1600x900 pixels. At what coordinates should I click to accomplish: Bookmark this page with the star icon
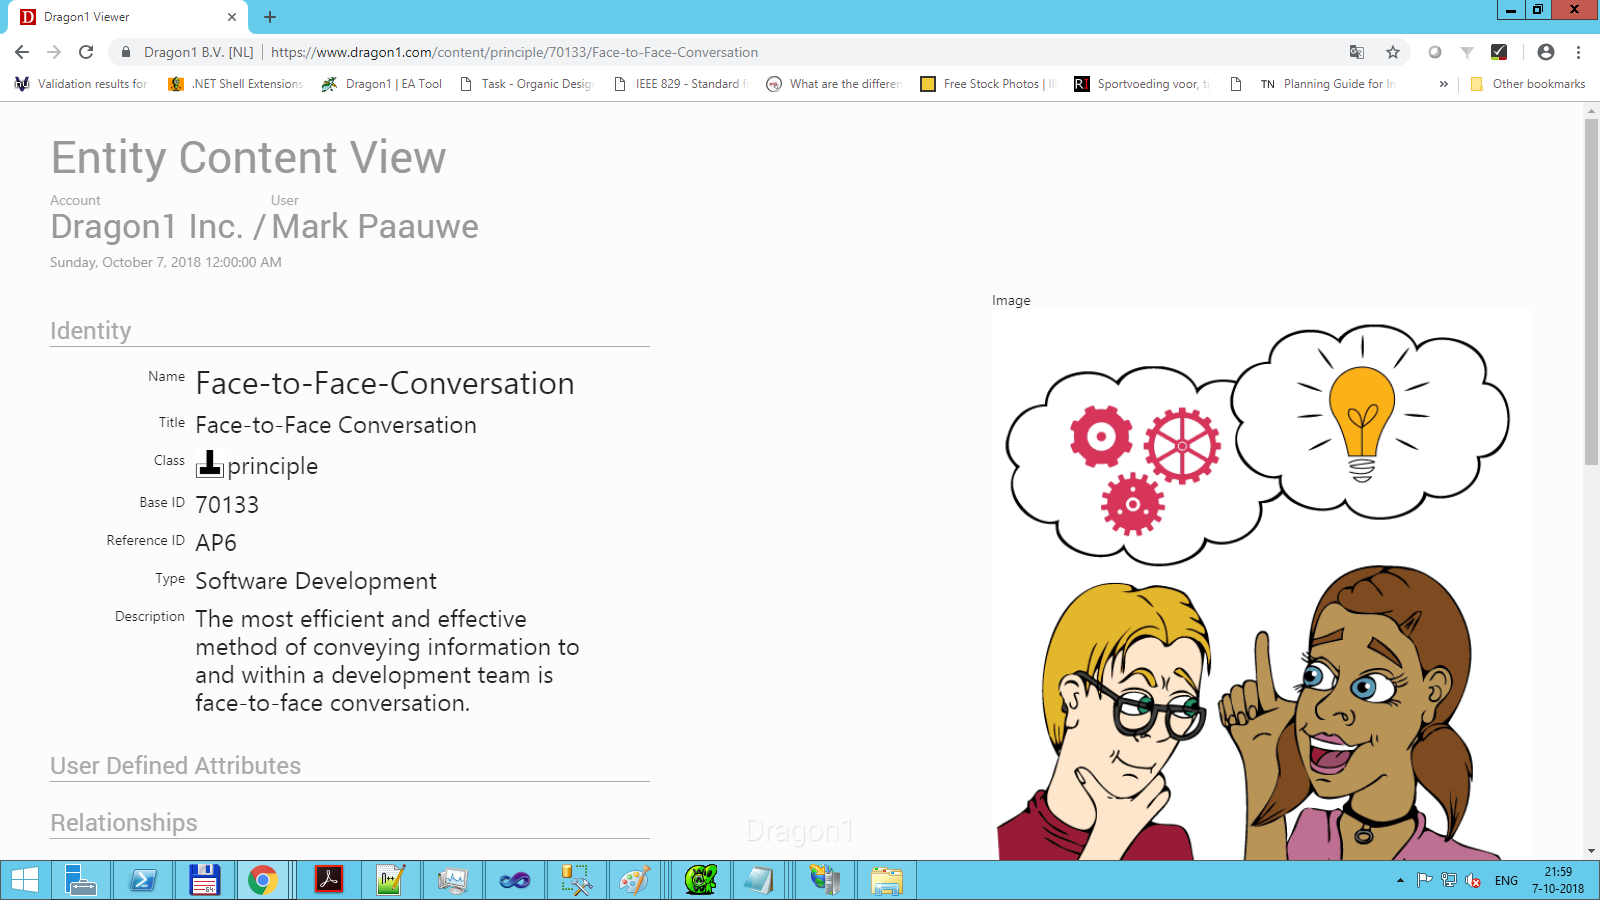pos(1392,52)
